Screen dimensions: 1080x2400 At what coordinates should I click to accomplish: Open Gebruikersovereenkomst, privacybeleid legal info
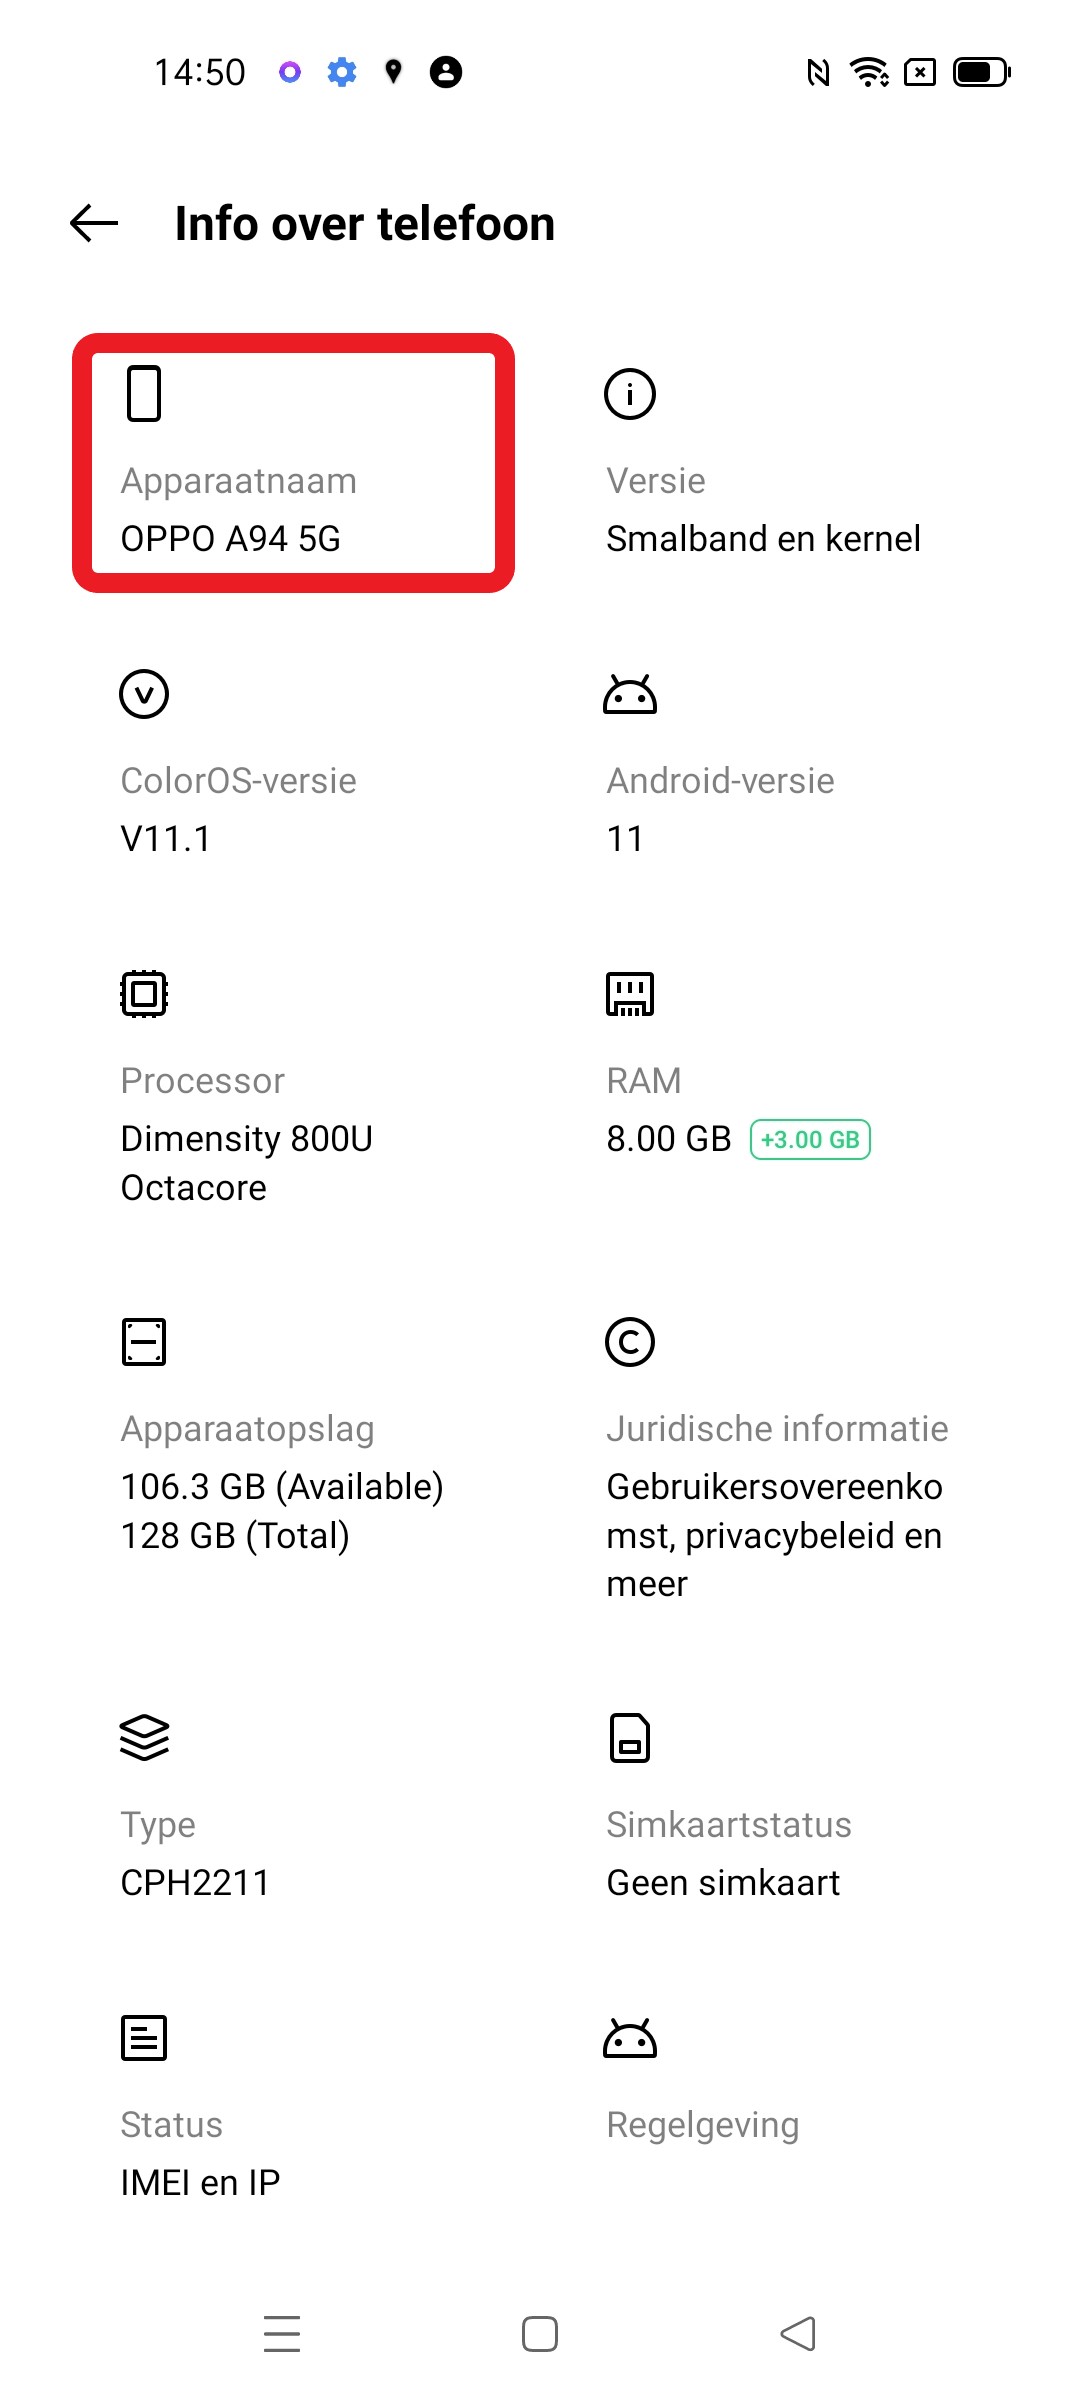click(775, 1535)
